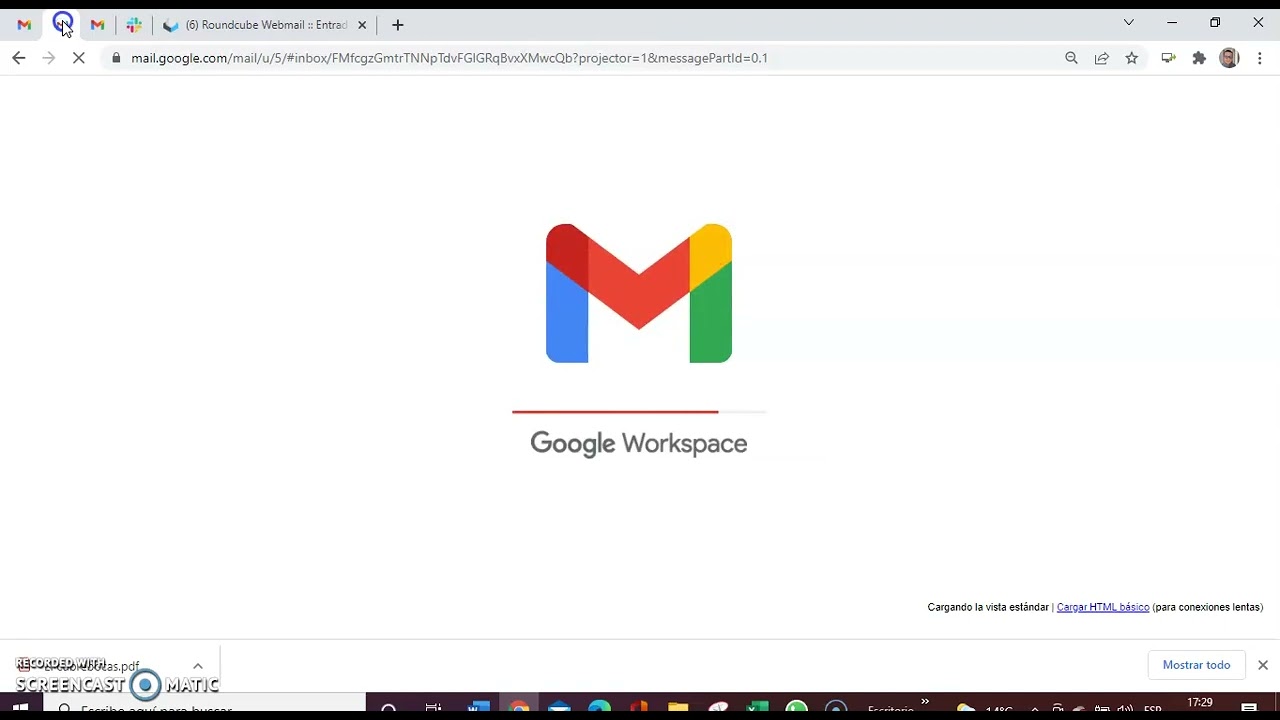The width and height of the screenshot is (1280, 720).
Task: Go back to the previous page
Action: coord(18,58)
